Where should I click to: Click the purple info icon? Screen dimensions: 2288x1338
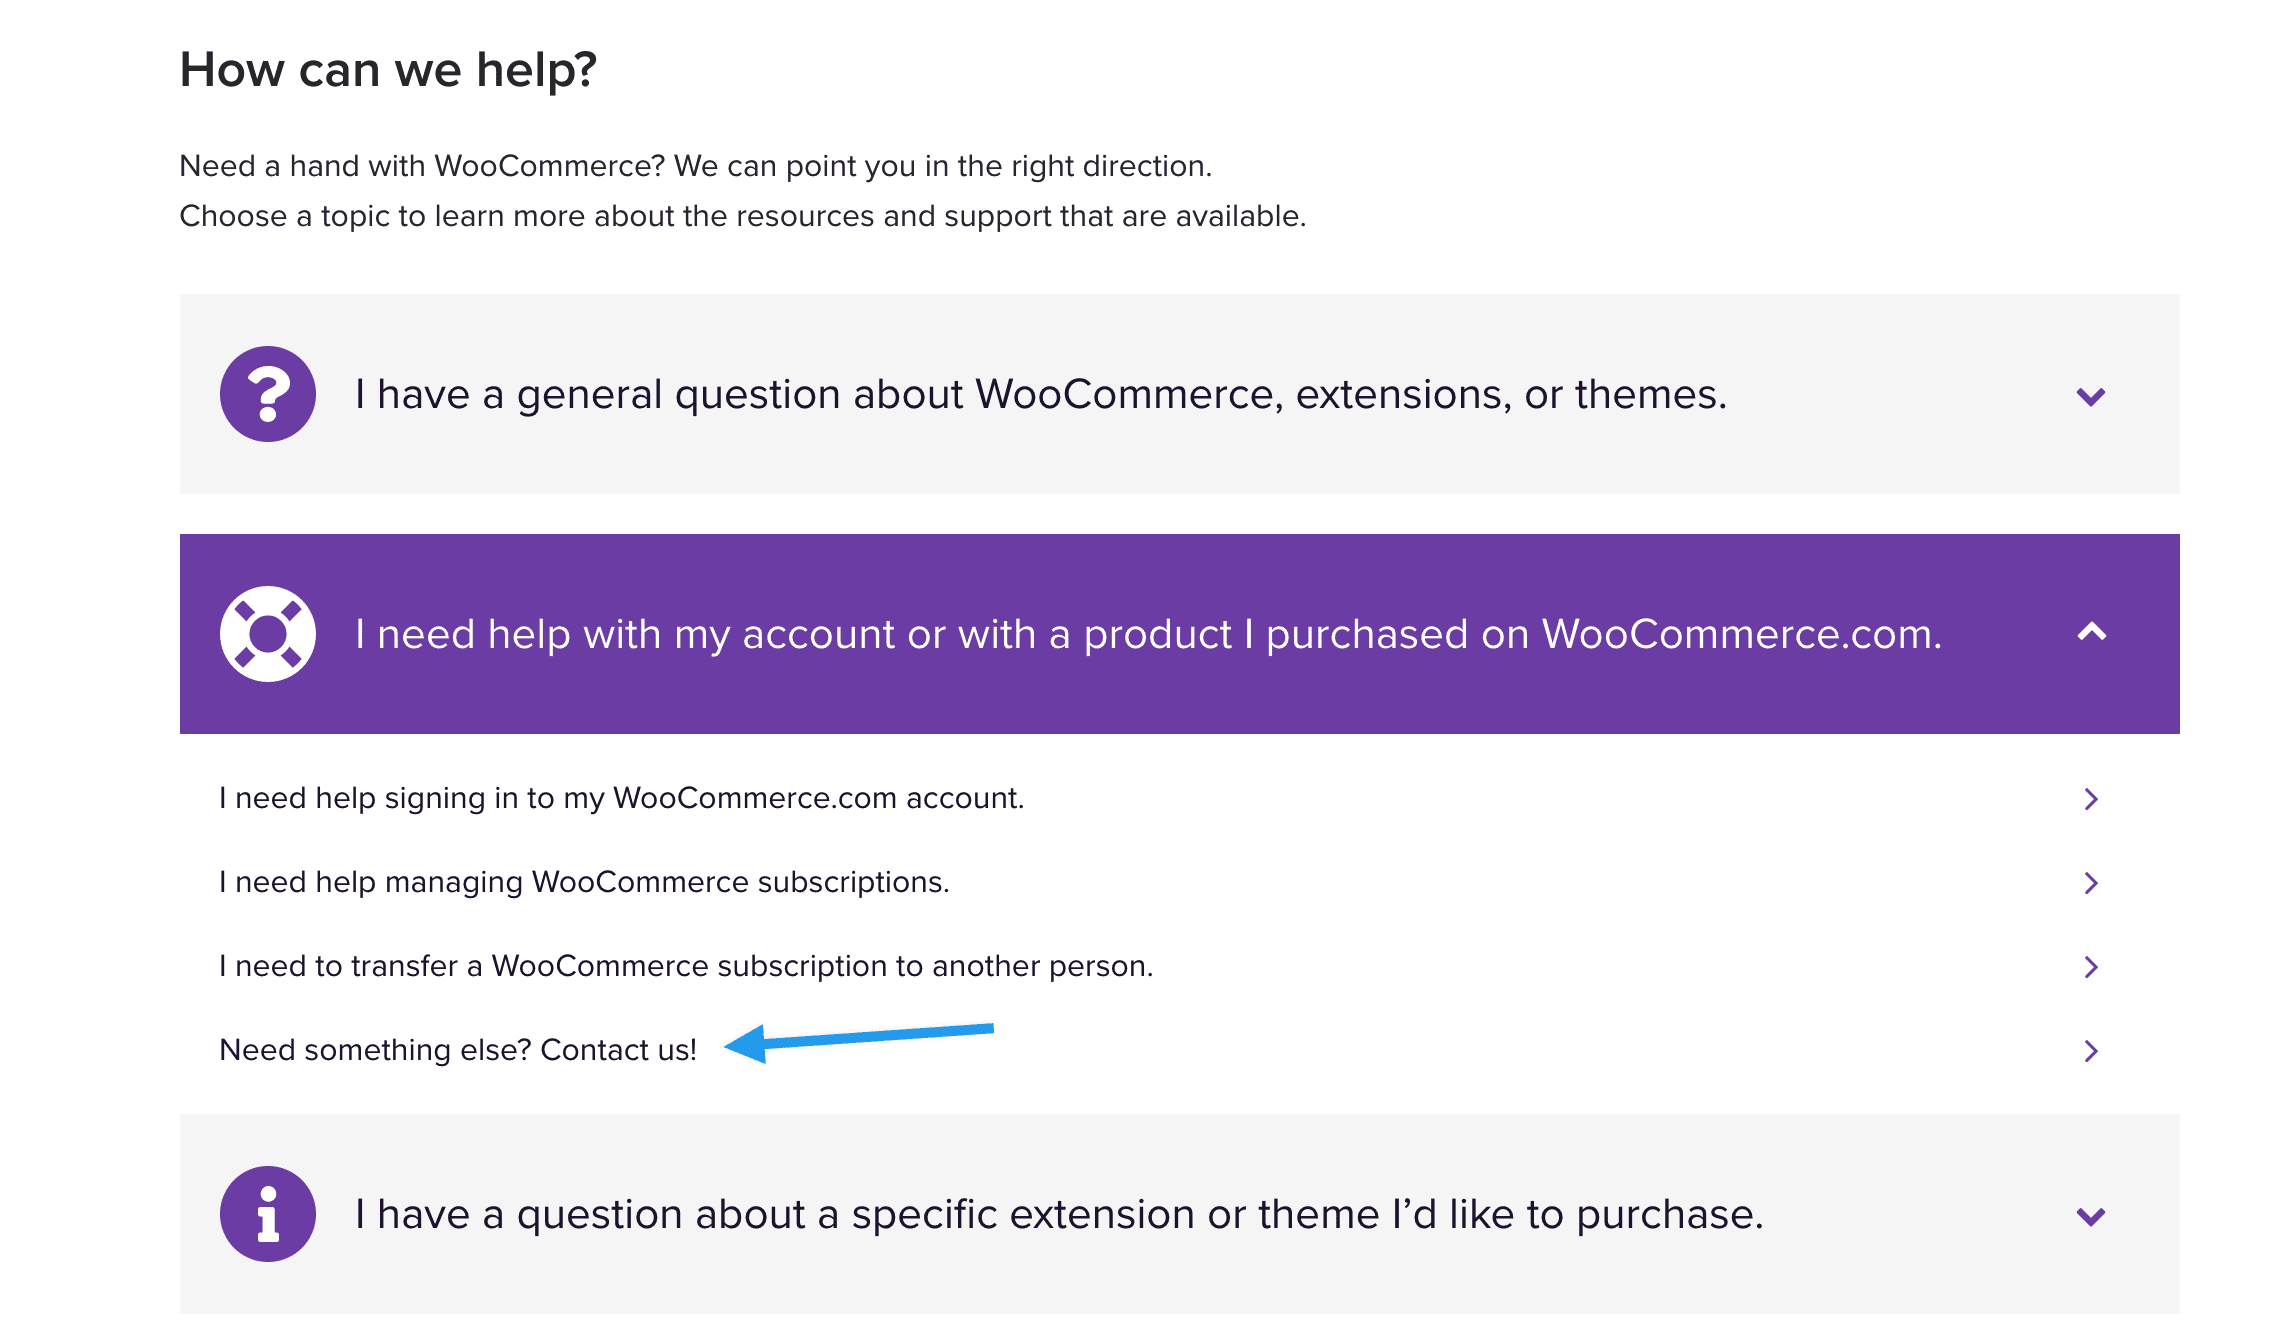coord(268,1214)
